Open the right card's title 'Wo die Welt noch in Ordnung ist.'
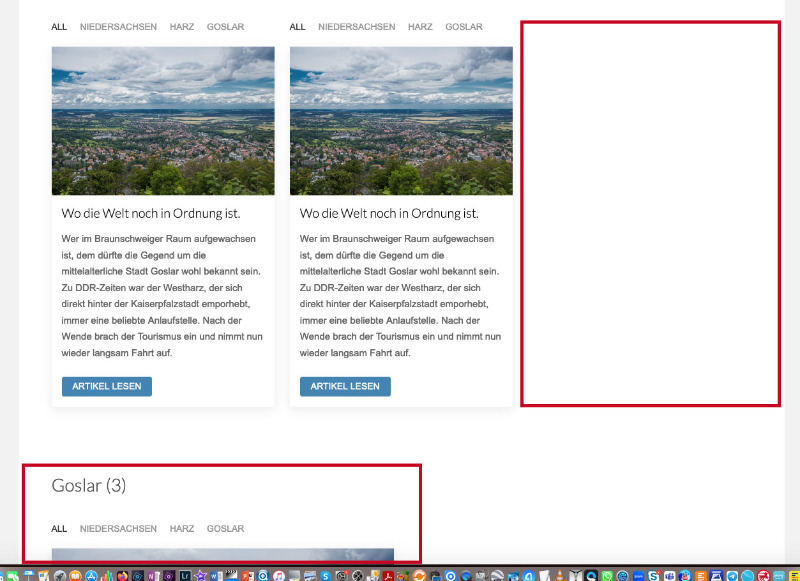The image size is (800, 581). [x=389, y=213]
